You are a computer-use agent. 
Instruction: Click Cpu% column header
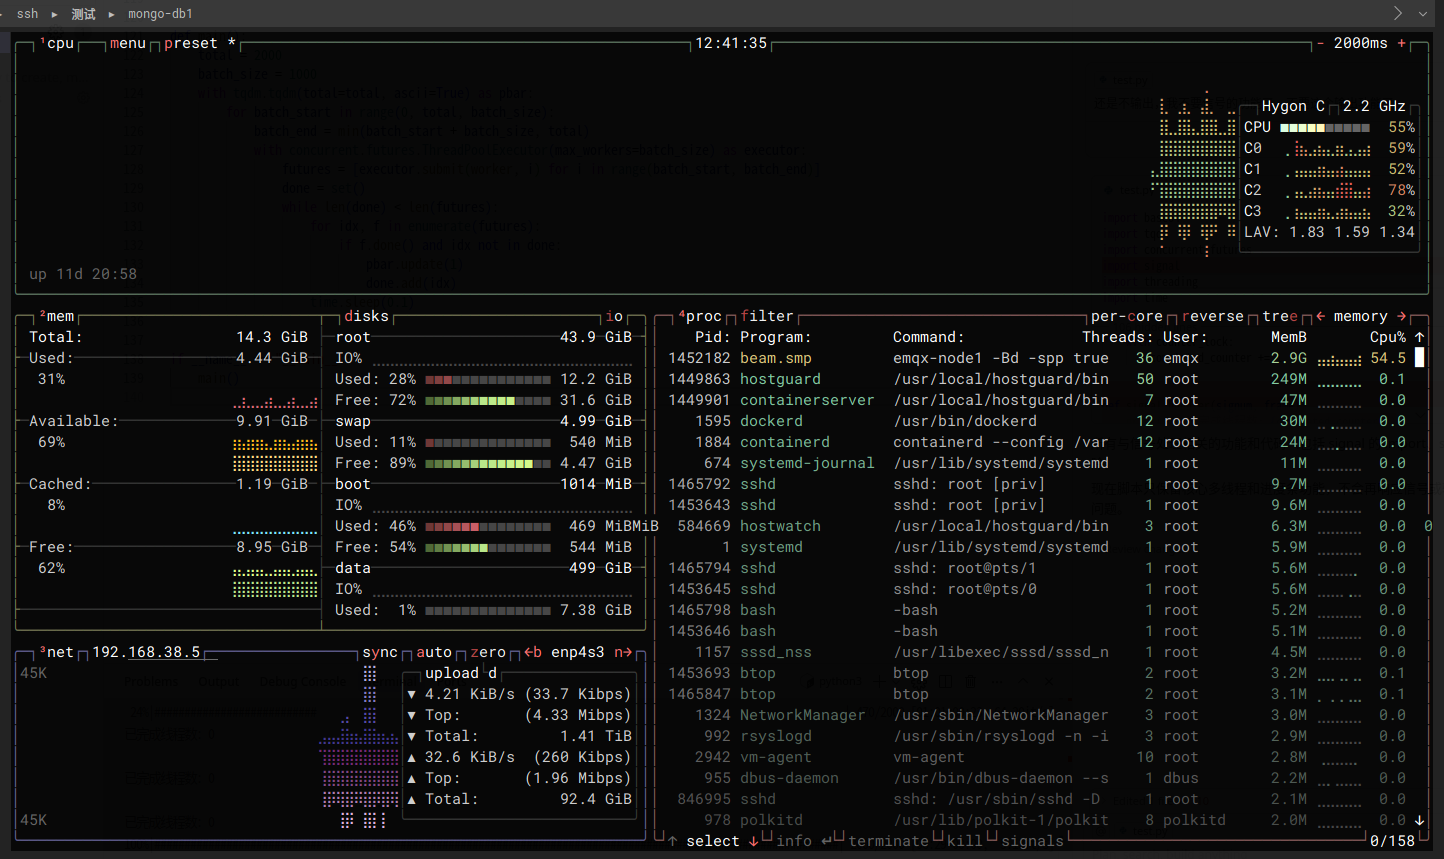coord(1388,337)
